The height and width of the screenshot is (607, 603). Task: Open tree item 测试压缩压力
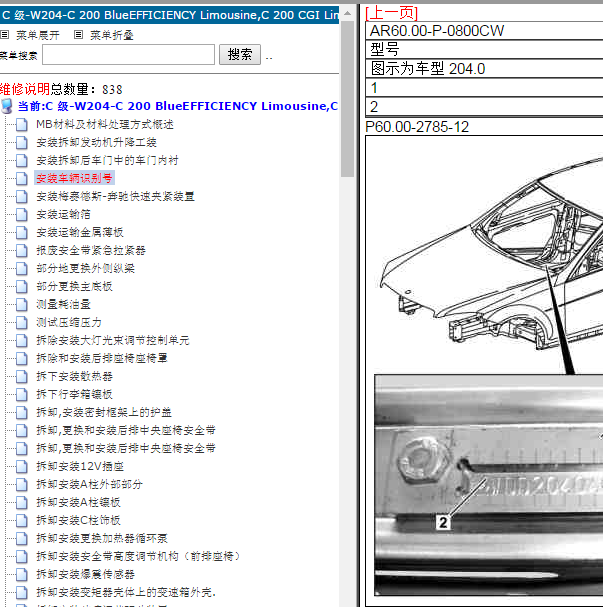tap(69, 322)
